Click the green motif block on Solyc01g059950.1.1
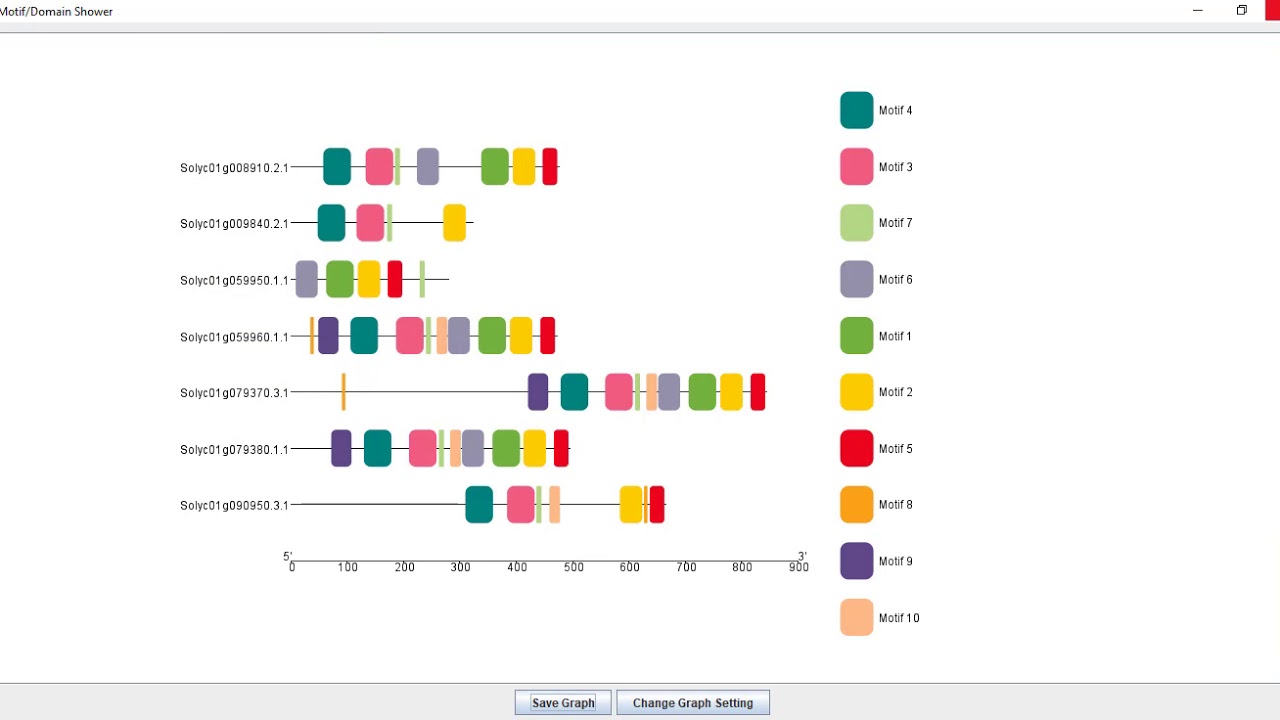The image size is (1280, 720). [x=340, y=279]
